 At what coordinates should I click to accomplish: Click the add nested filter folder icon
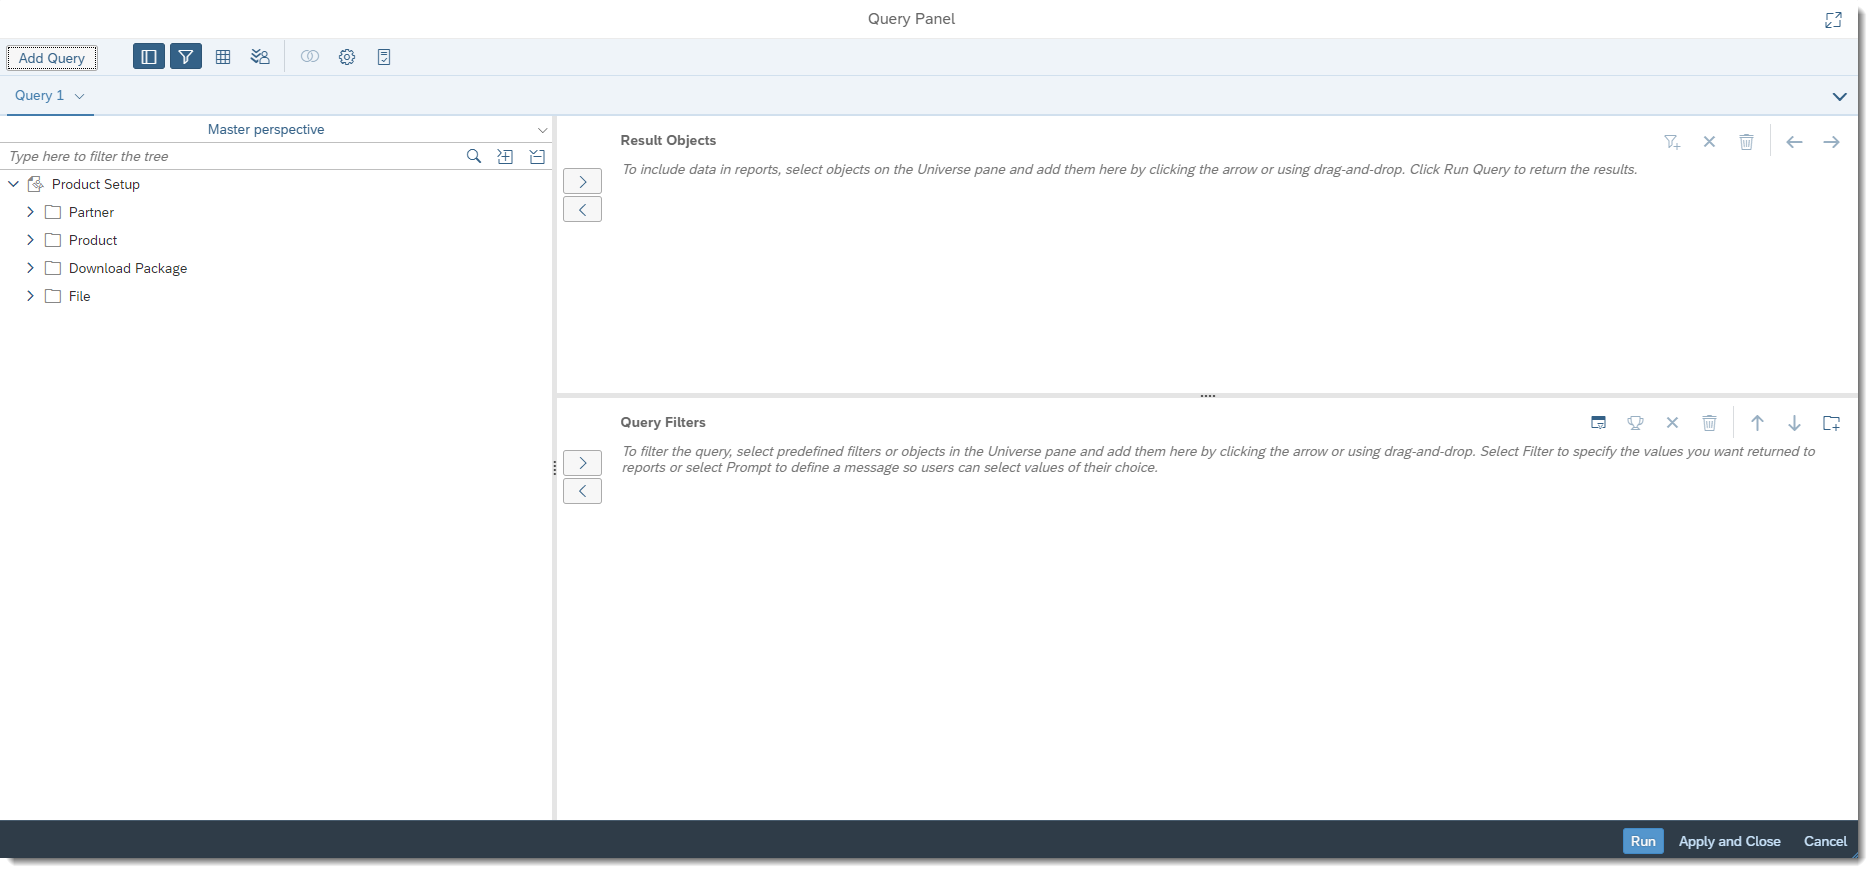point(1831,423)
